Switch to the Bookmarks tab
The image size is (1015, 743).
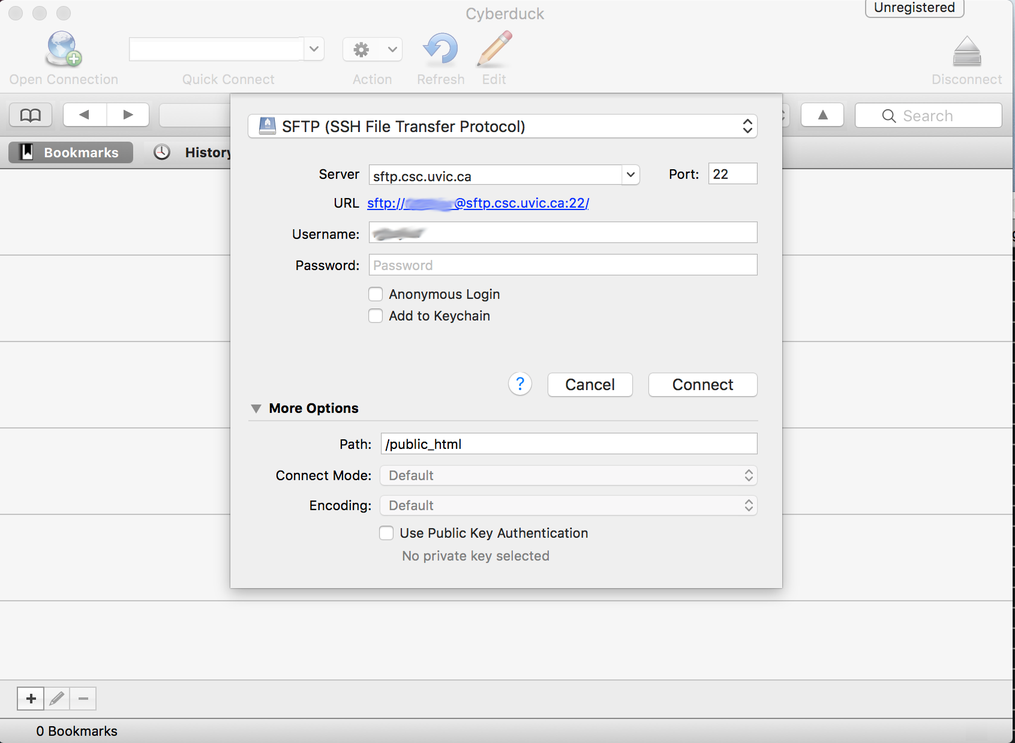click(x=71, y=153)
